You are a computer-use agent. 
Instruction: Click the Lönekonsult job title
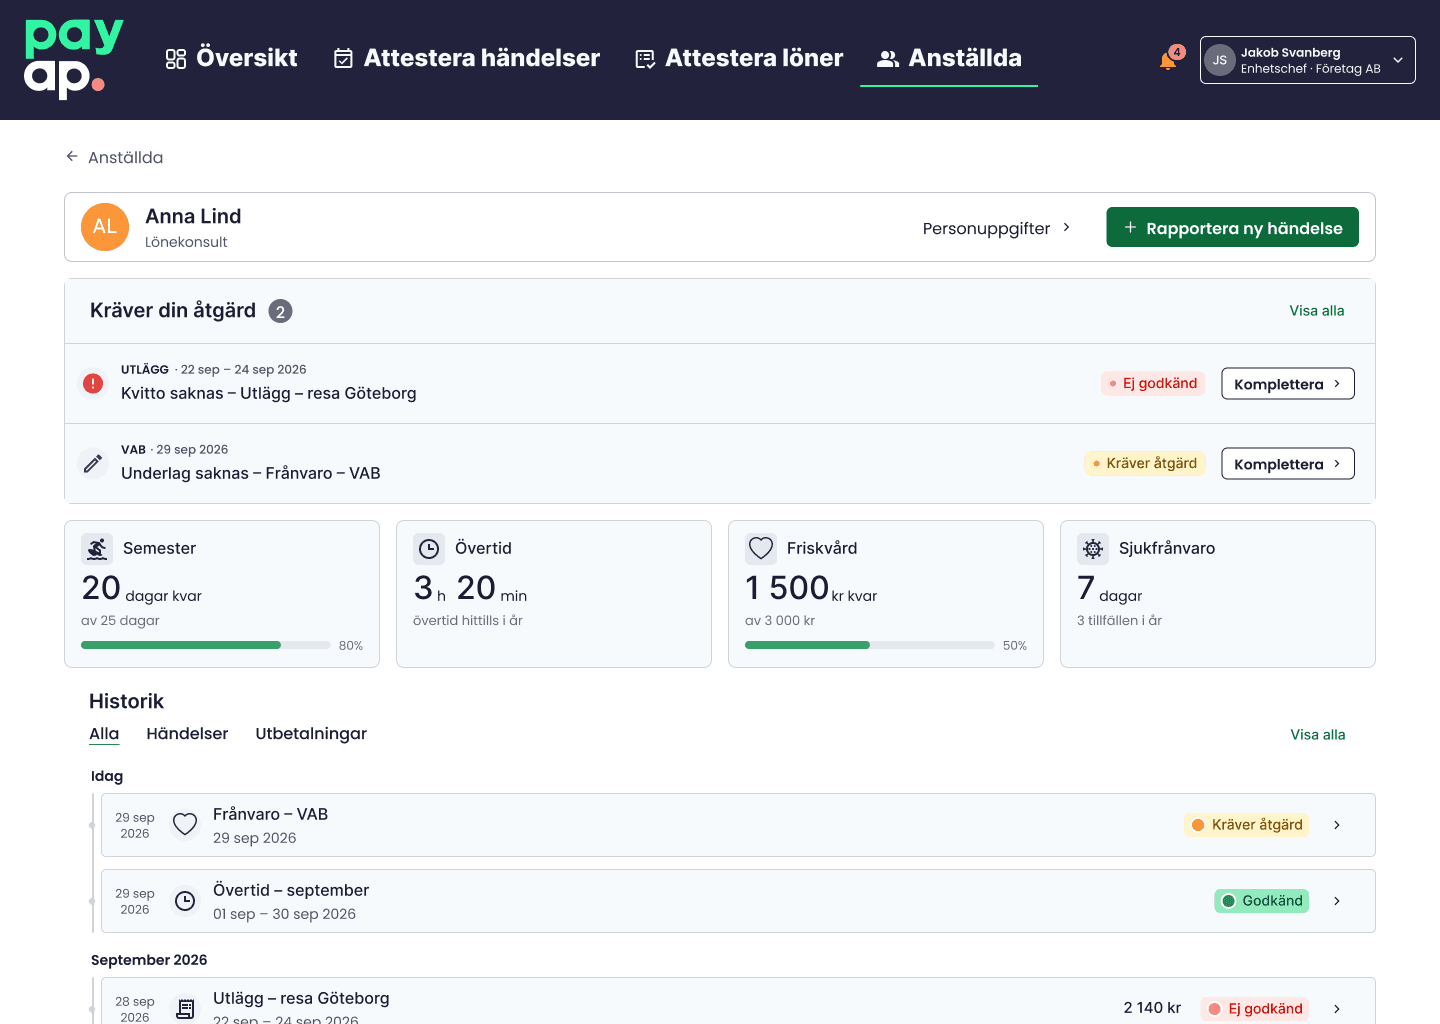[x=186, y=242]
